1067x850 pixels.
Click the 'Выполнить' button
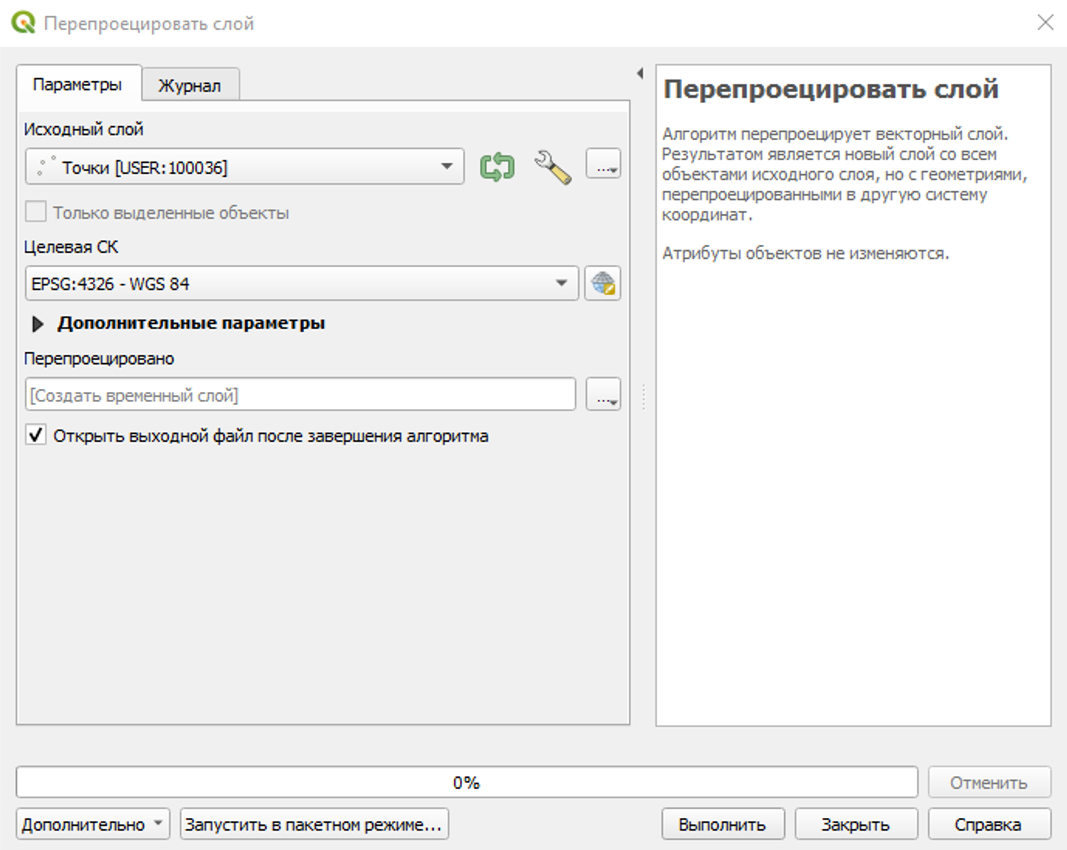[x=722, y=825]
